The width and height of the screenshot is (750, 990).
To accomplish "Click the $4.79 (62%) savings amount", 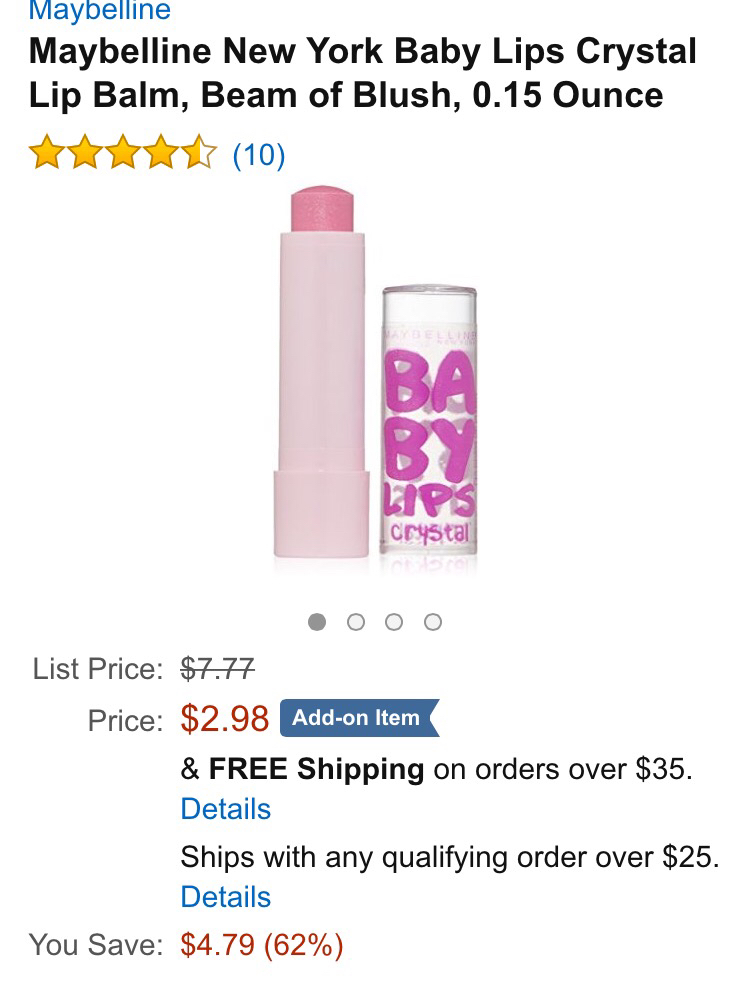I will pyautogui.click(x=262, y=945).
